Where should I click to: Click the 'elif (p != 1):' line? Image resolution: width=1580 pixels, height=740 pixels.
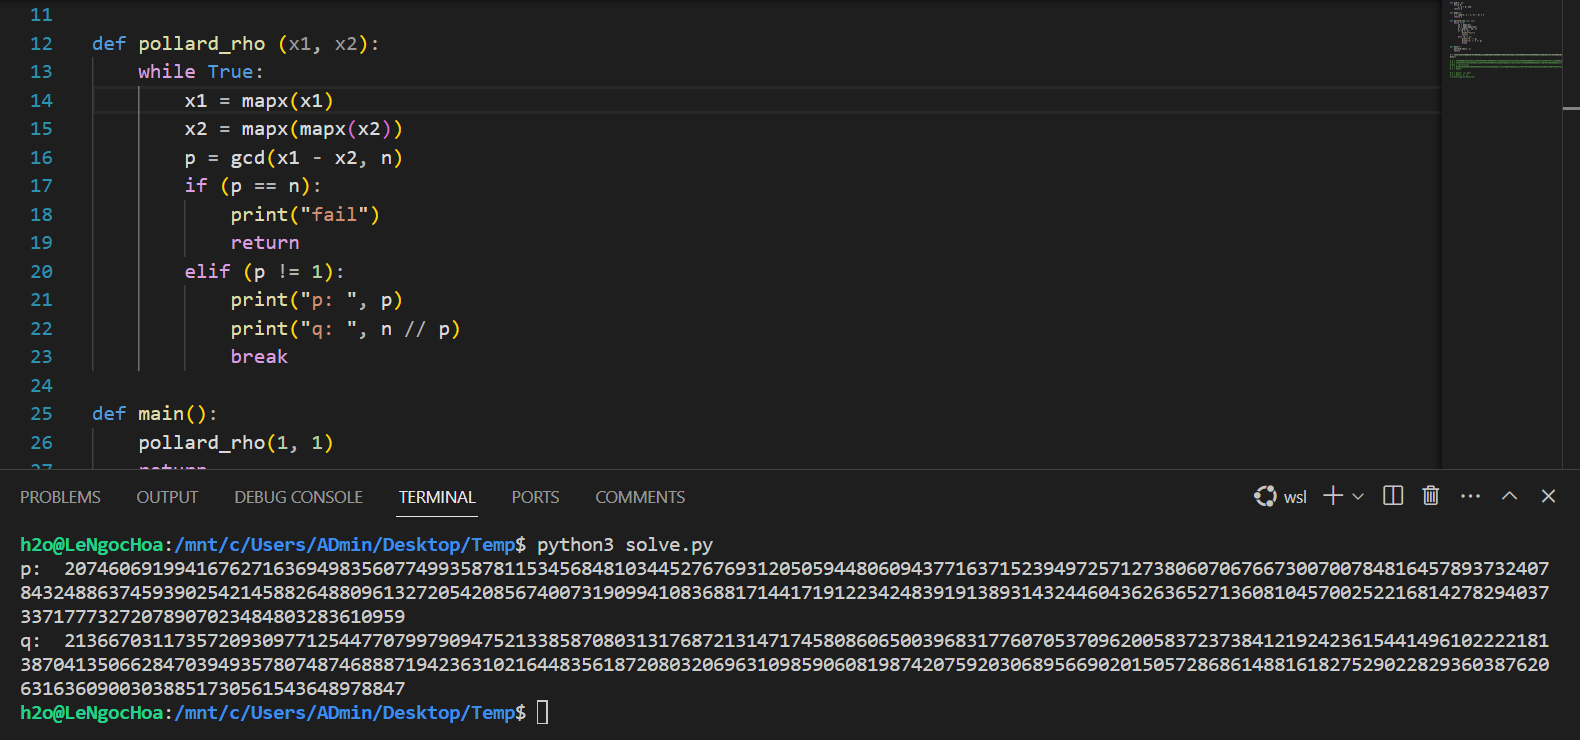[x=264, y=272]
